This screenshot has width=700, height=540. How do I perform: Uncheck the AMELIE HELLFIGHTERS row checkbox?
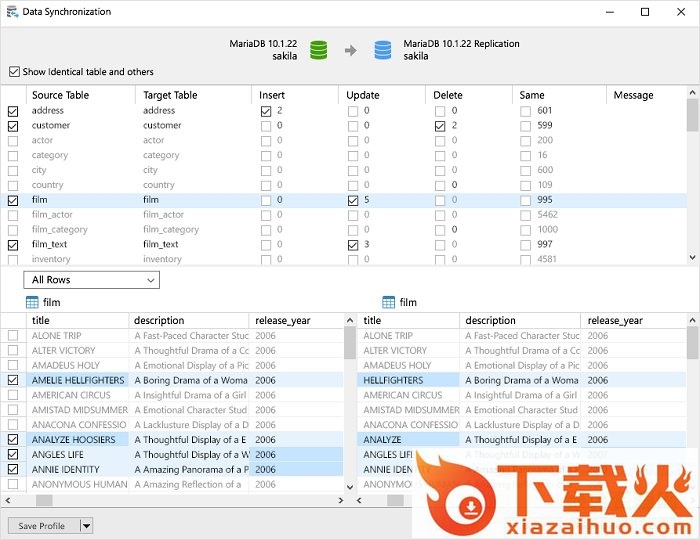point(13,380)
